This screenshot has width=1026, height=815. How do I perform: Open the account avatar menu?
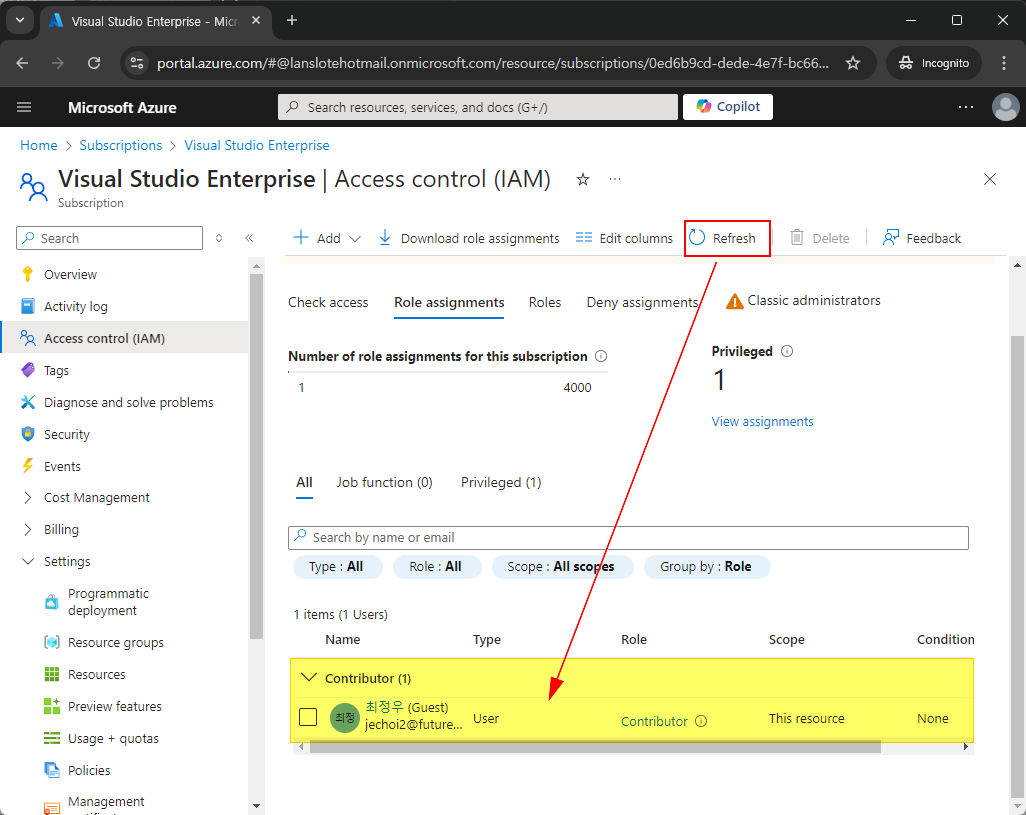[x=1006, y=107]
